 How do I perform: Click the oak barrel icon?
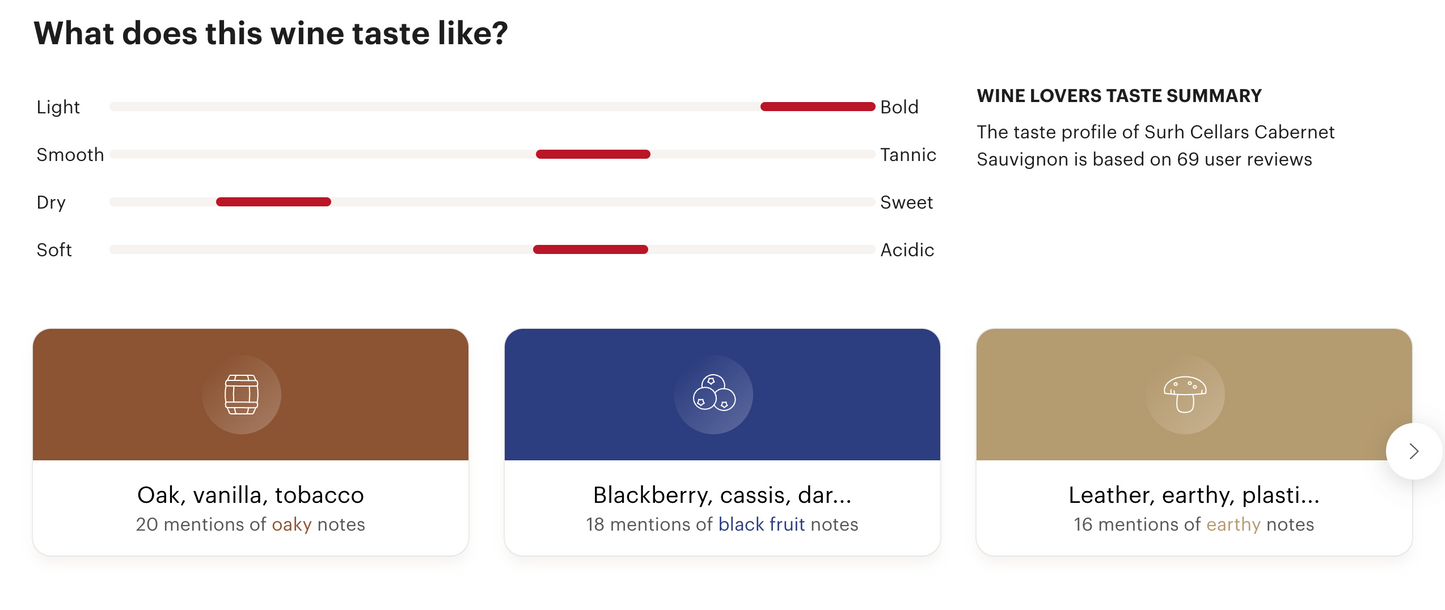point(241,395)
